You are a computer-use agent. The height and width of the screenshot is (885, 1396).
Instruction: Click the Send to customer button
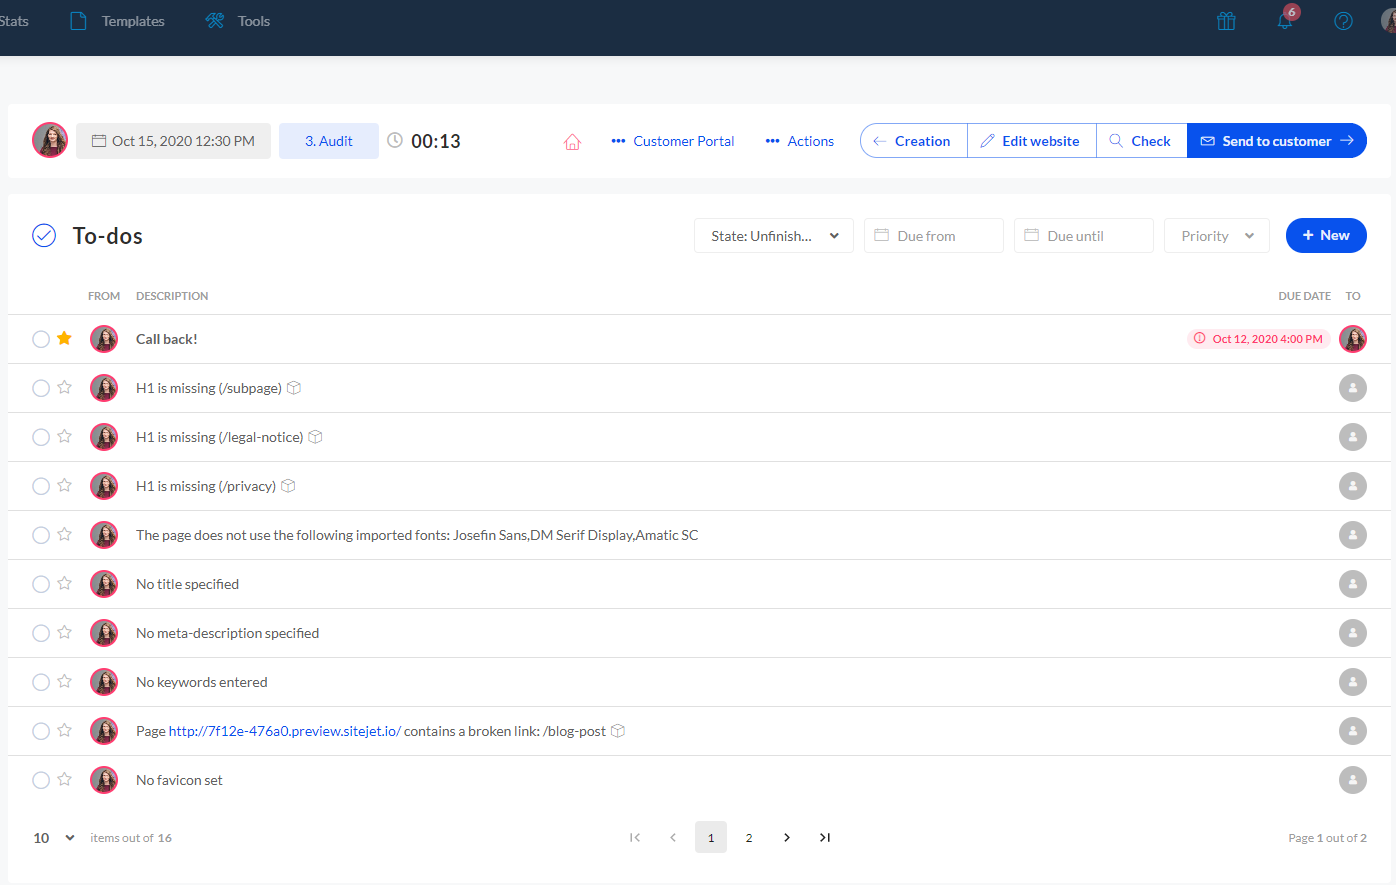(x=1276, y=141)
